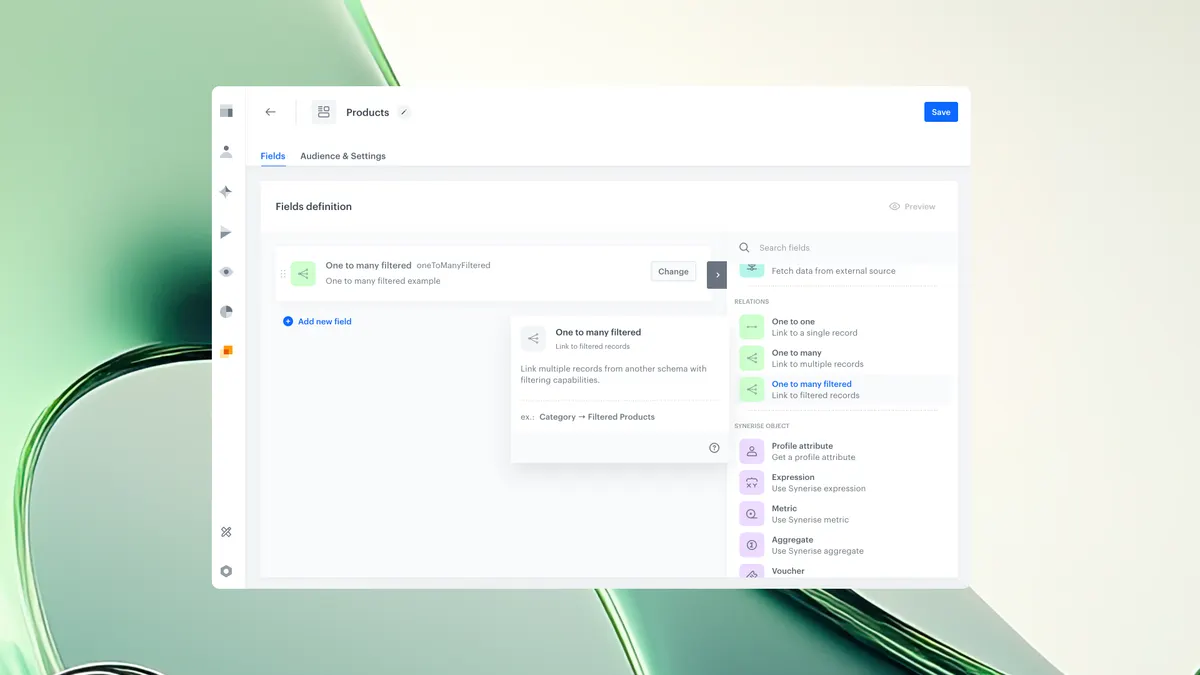Viewport: 1200px width, 675px height.
Task: Click the 'Use Synerise metric' text
Action: (x=810, y=520)
